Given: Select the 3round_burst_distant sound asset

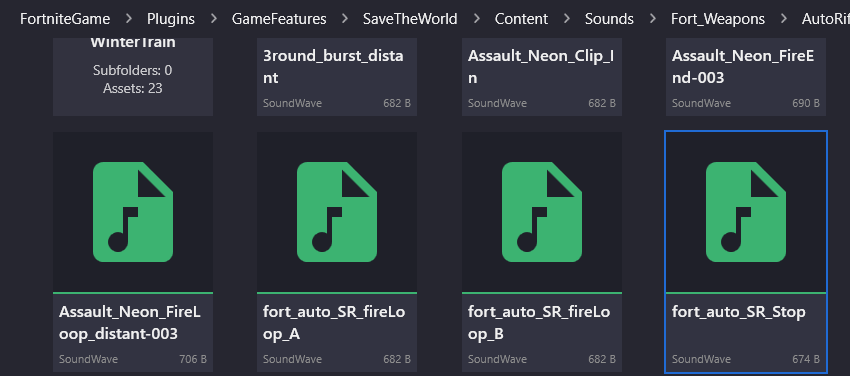Looking at the screenshot, I should (337, 76).
